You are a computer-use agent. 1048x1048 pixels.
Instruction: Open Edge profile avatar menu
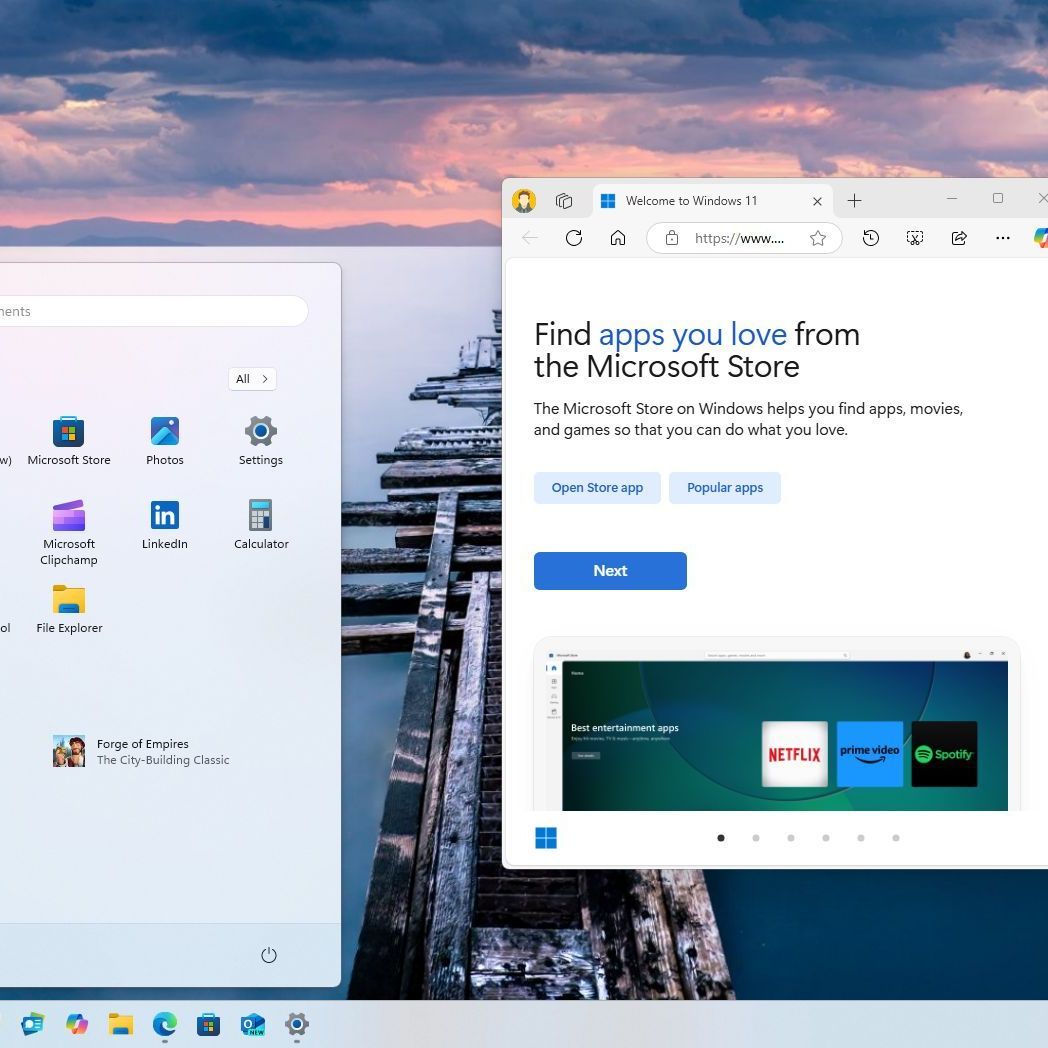[x=524, y=201]
